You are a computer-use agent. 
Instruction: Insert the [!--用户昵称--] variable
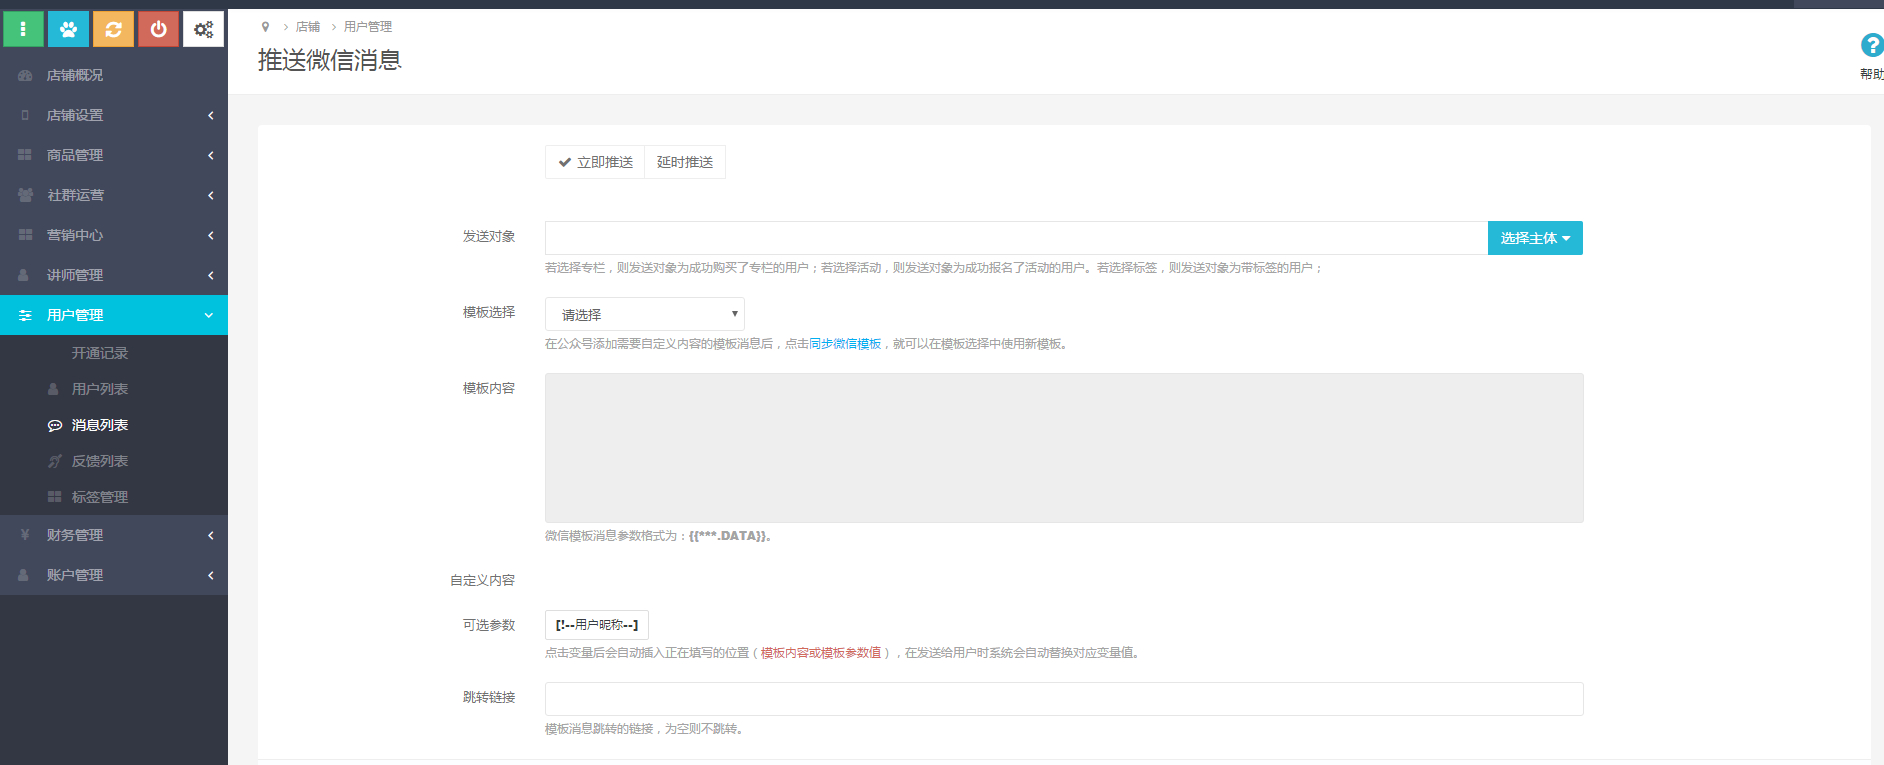pos(597,625)
